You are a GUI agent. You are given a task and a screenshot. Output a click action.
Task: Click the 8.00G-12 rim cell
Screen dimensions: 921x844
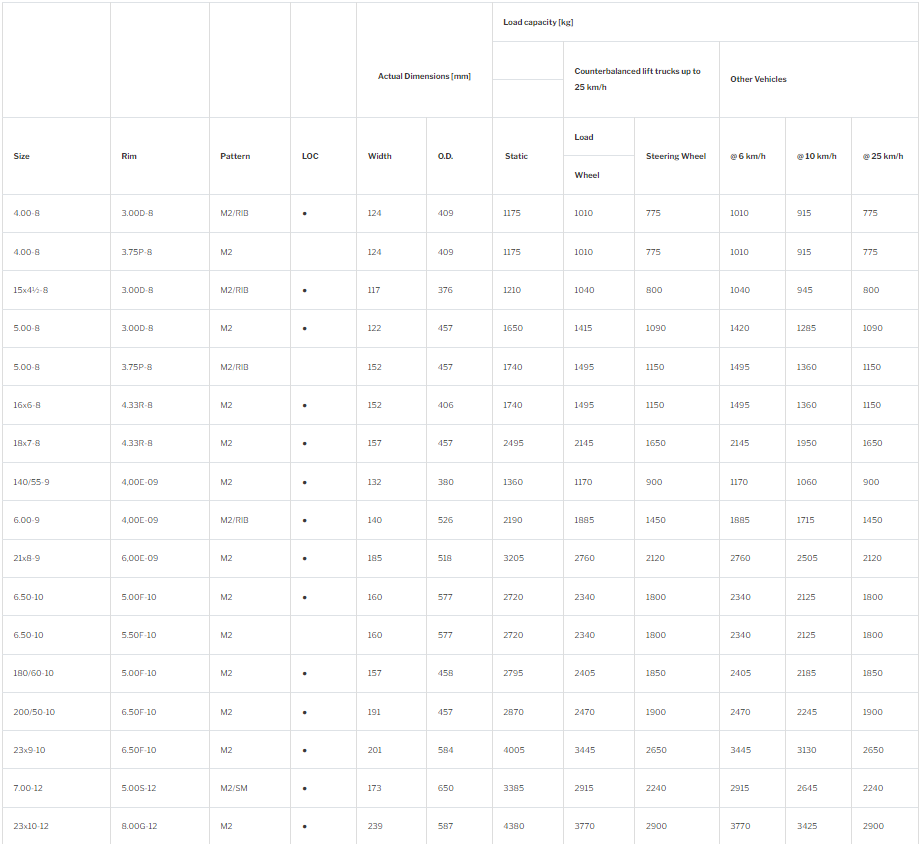tap(139, 826)
